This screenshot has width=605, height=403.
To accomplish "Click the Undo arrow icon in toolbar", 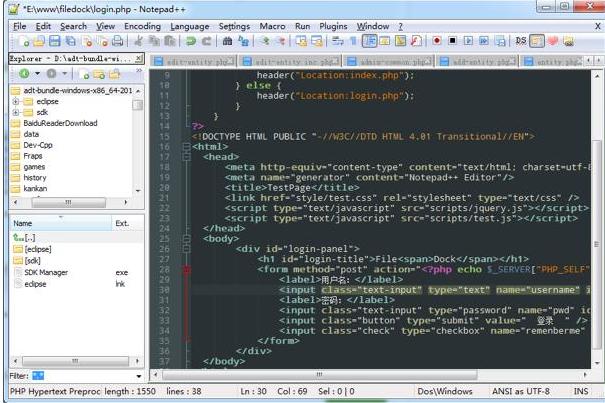I will pos(189,42).
